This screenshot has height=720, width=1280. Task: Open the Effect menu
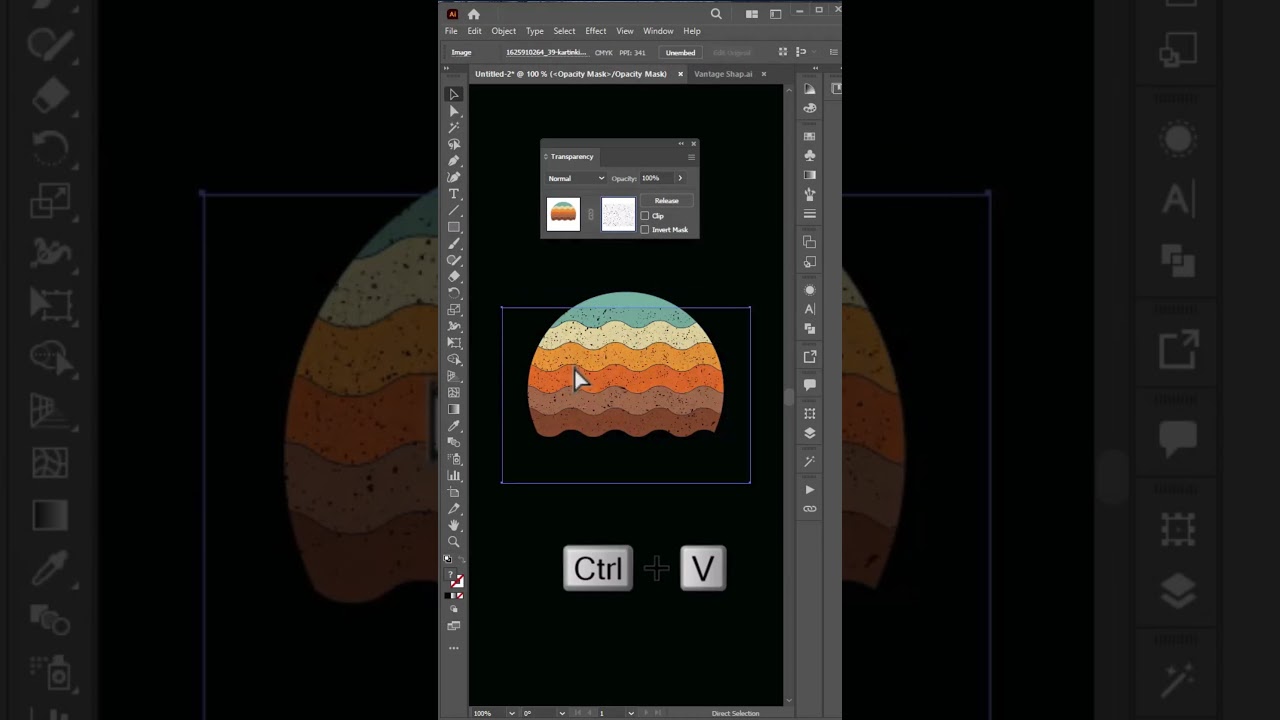tap(596, 31)
